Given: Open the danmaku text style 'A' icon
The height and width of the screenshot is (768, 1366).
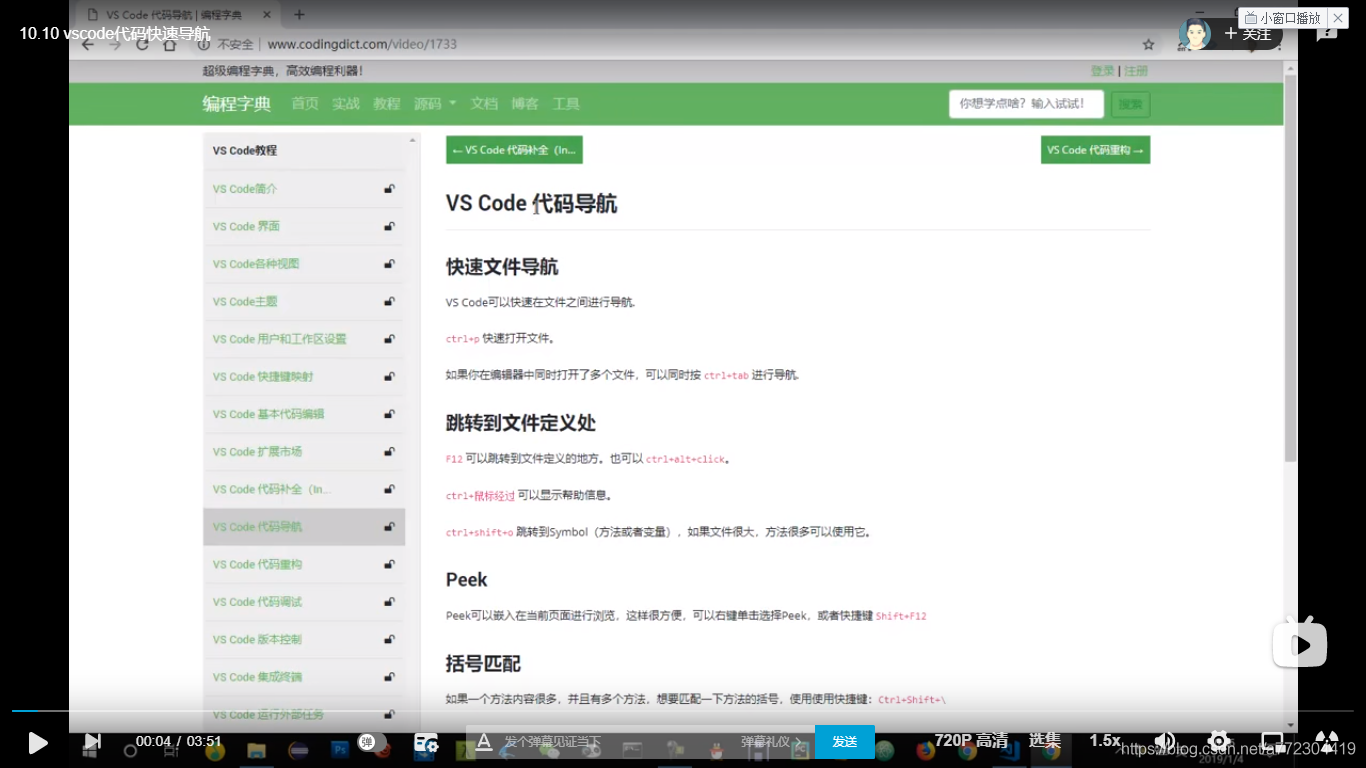Looking at the screenshot, I should (x=484, y=741).
